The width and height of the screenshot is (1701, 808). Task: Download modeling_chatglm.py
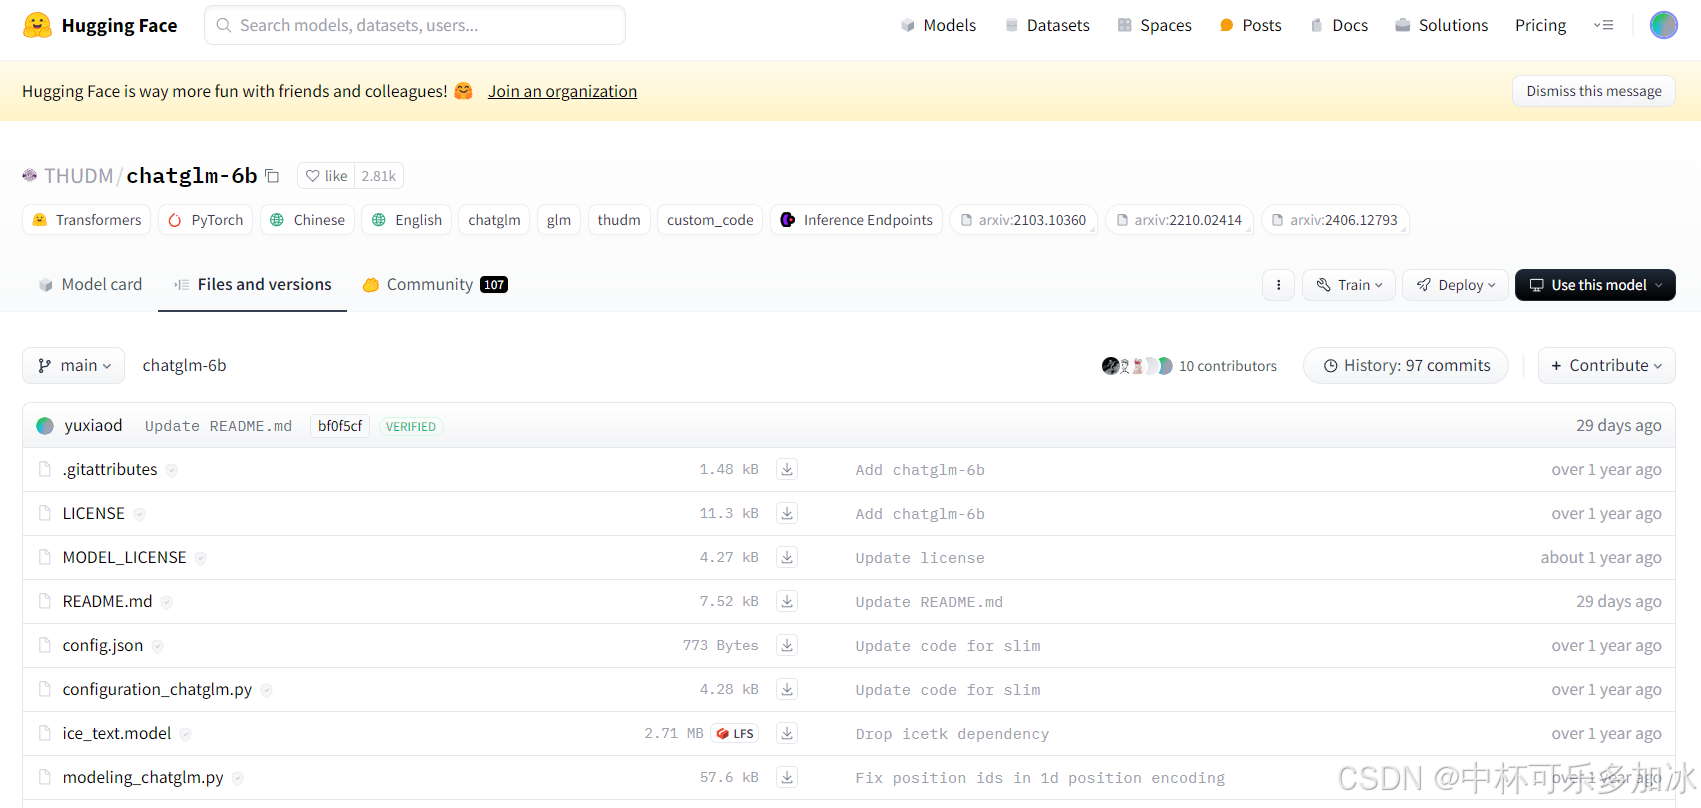point(787,777)
